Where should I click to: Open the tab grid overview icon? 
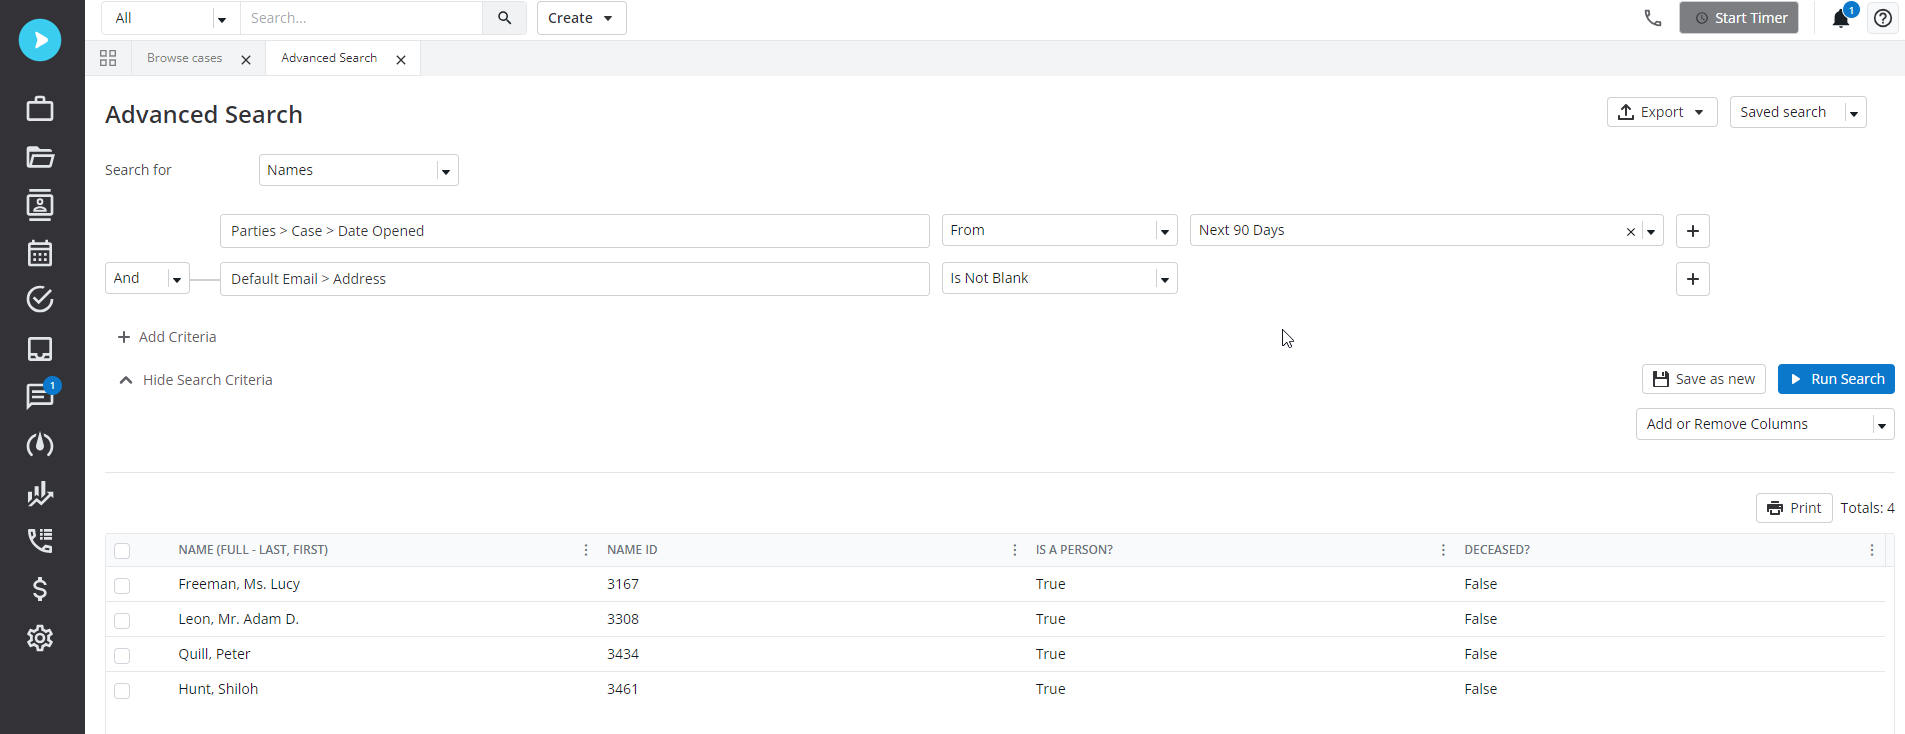pos(108,58)
